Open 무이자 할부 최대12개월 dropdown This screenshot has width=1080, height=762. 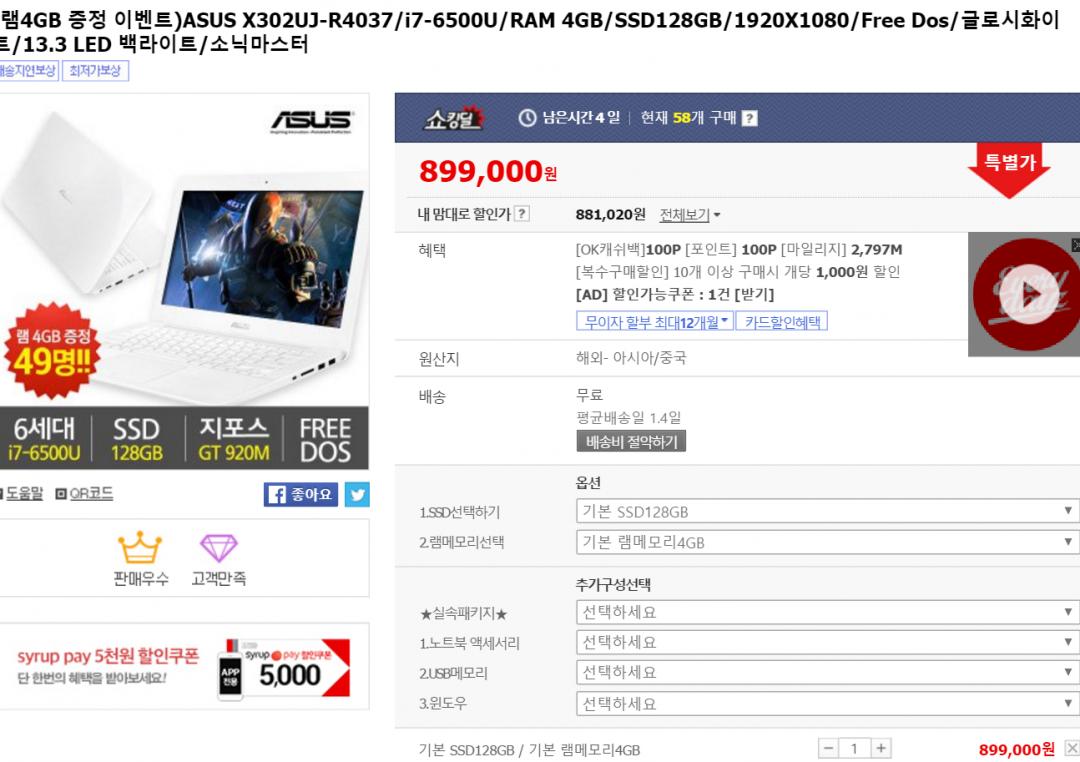click(655, 322)
